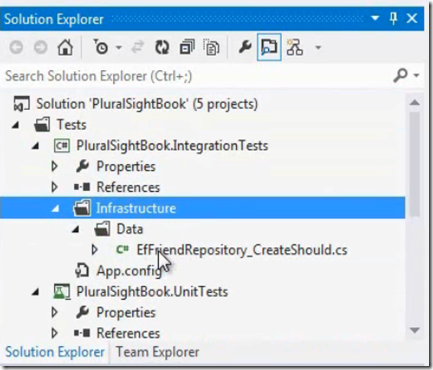Viewport: 433px width, 370px height.
Task: Expand Properties under IntegrationTests
Action: coord(55,166)
